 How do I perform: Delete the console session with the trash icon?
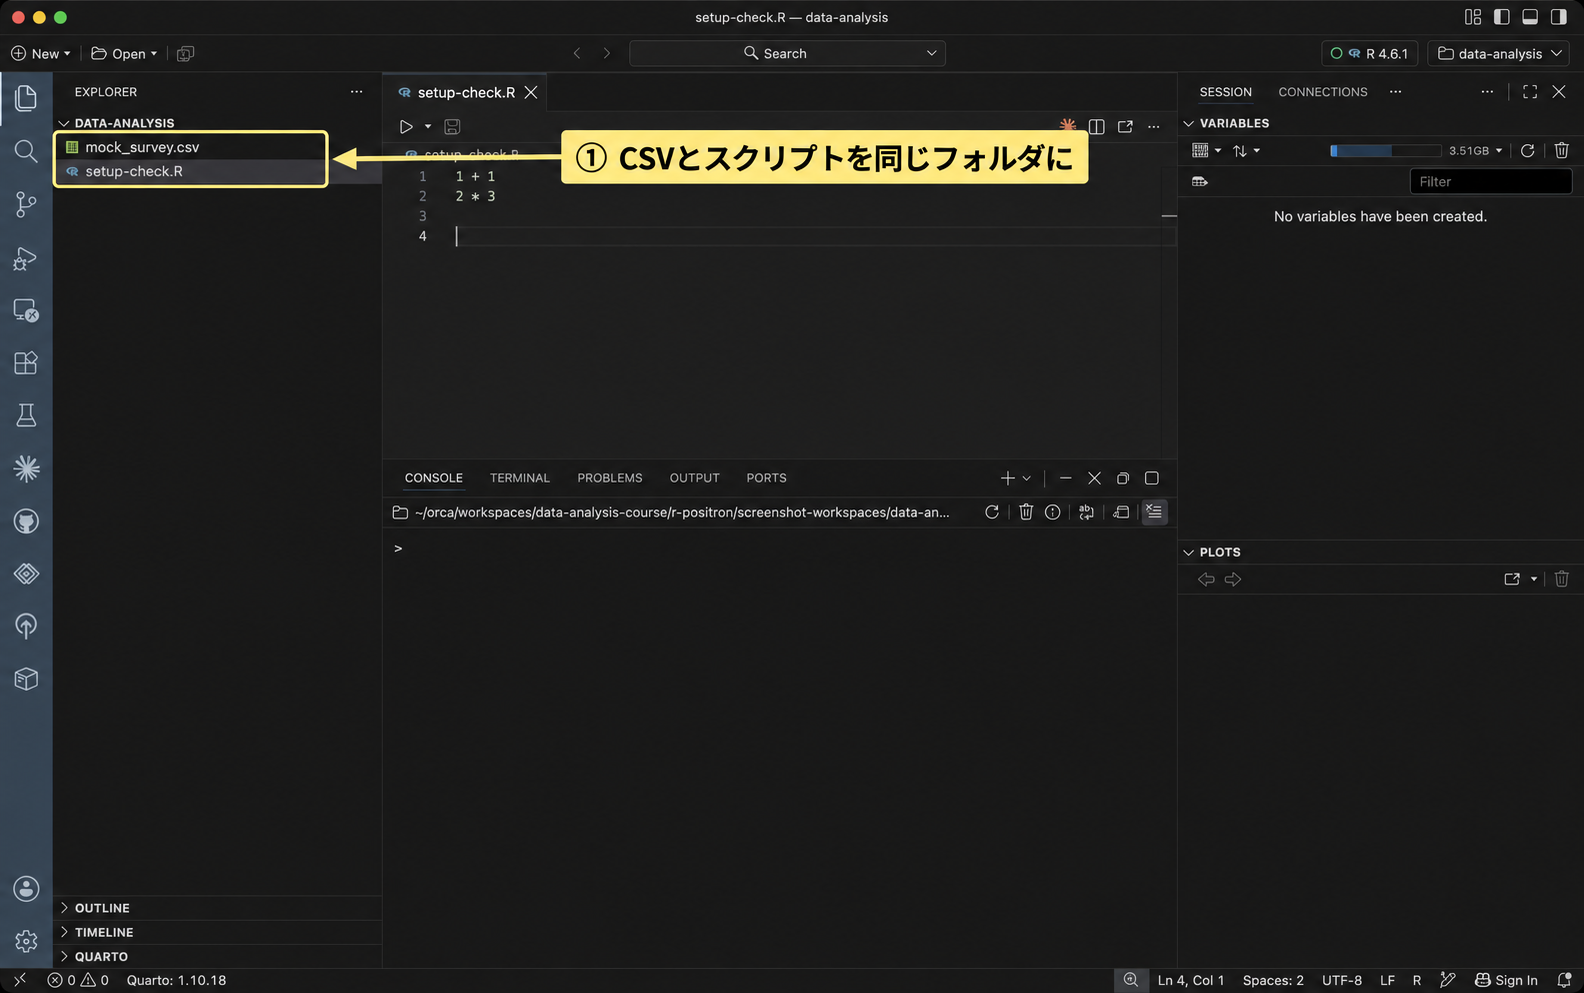click(1026, 512)
